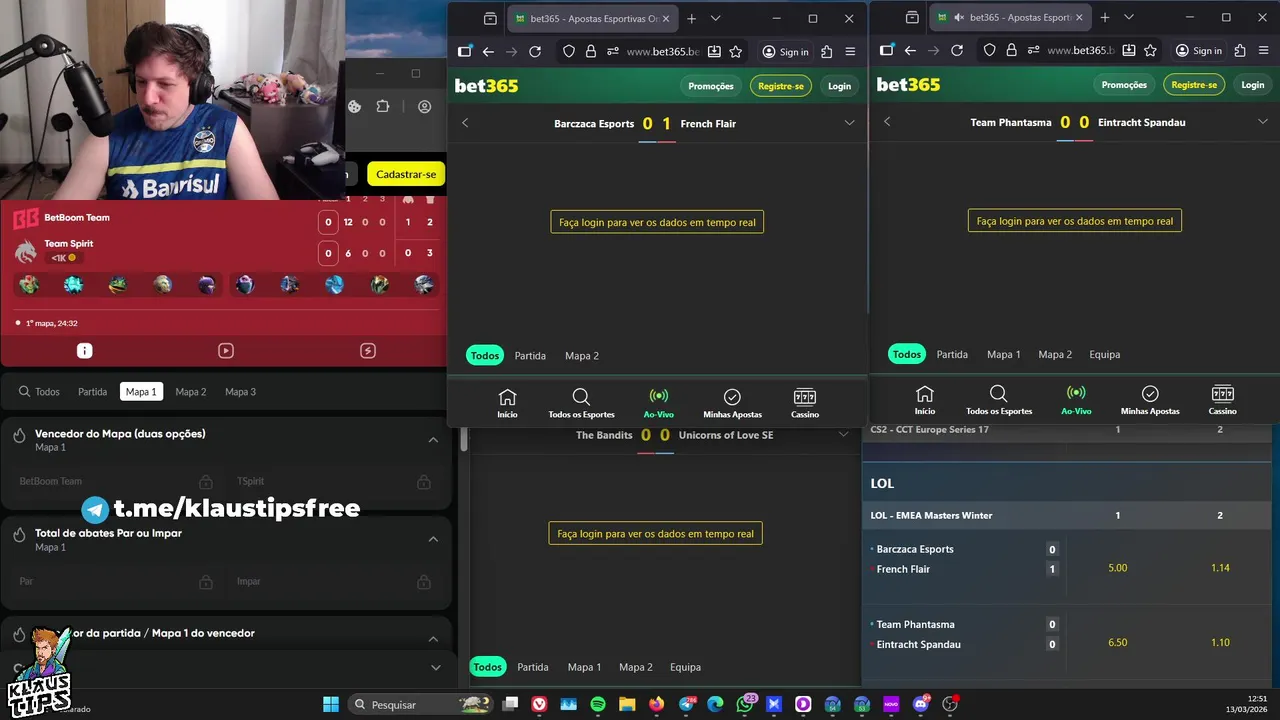Screen dimensions: 1280x720
Task: Click the padlock site-info icon in the right Firefox window
Action: coord(1012,51)
